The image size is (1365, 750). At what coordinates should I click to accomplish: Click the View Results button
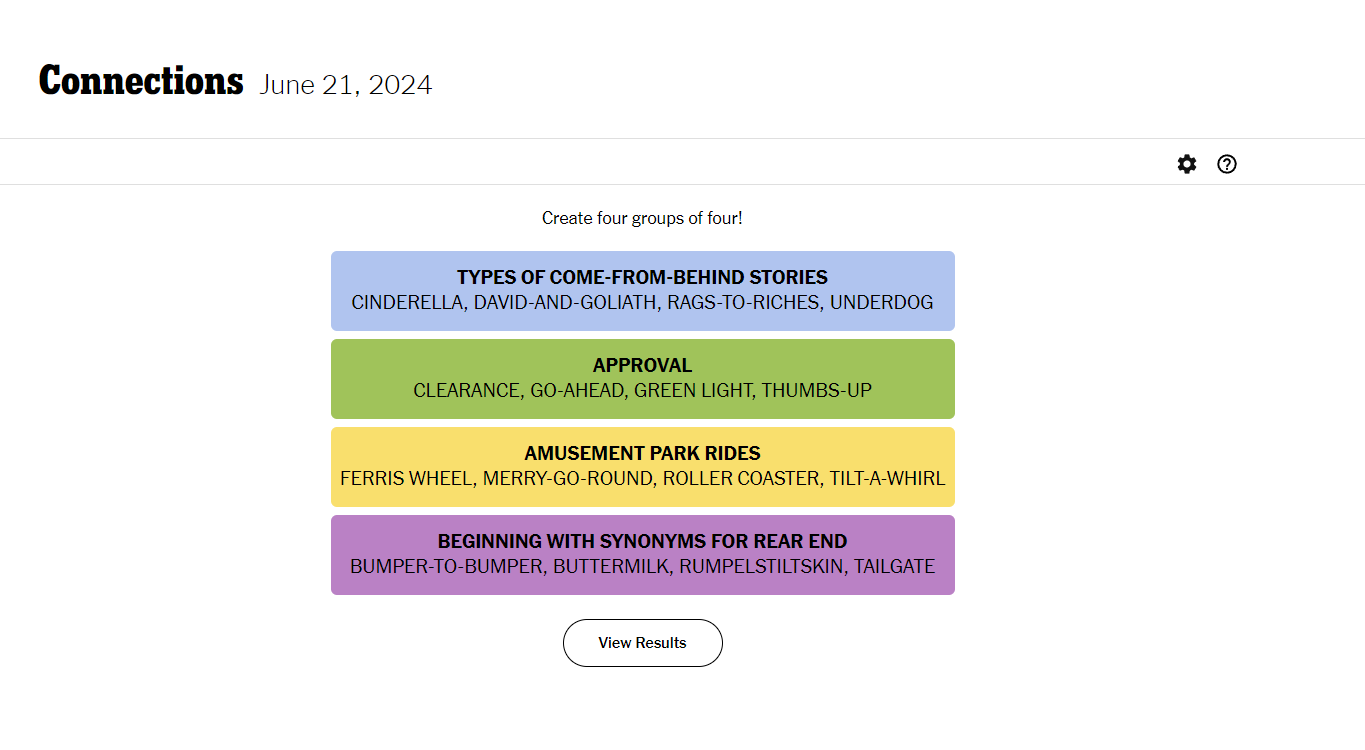pos(643,643)
